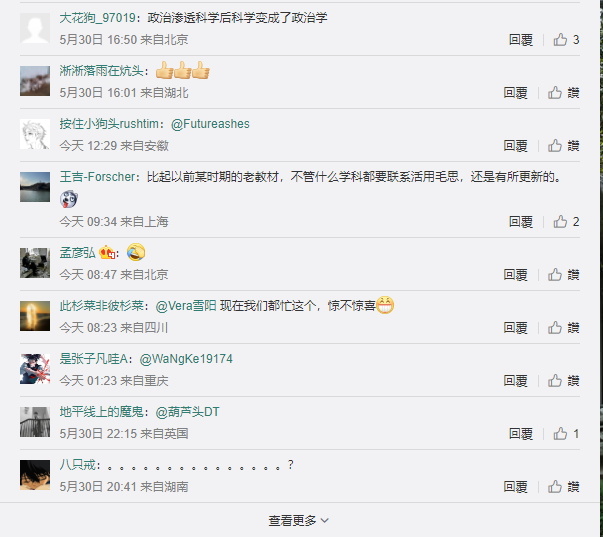Like the comment by 孟彦弘

(563, 275)
